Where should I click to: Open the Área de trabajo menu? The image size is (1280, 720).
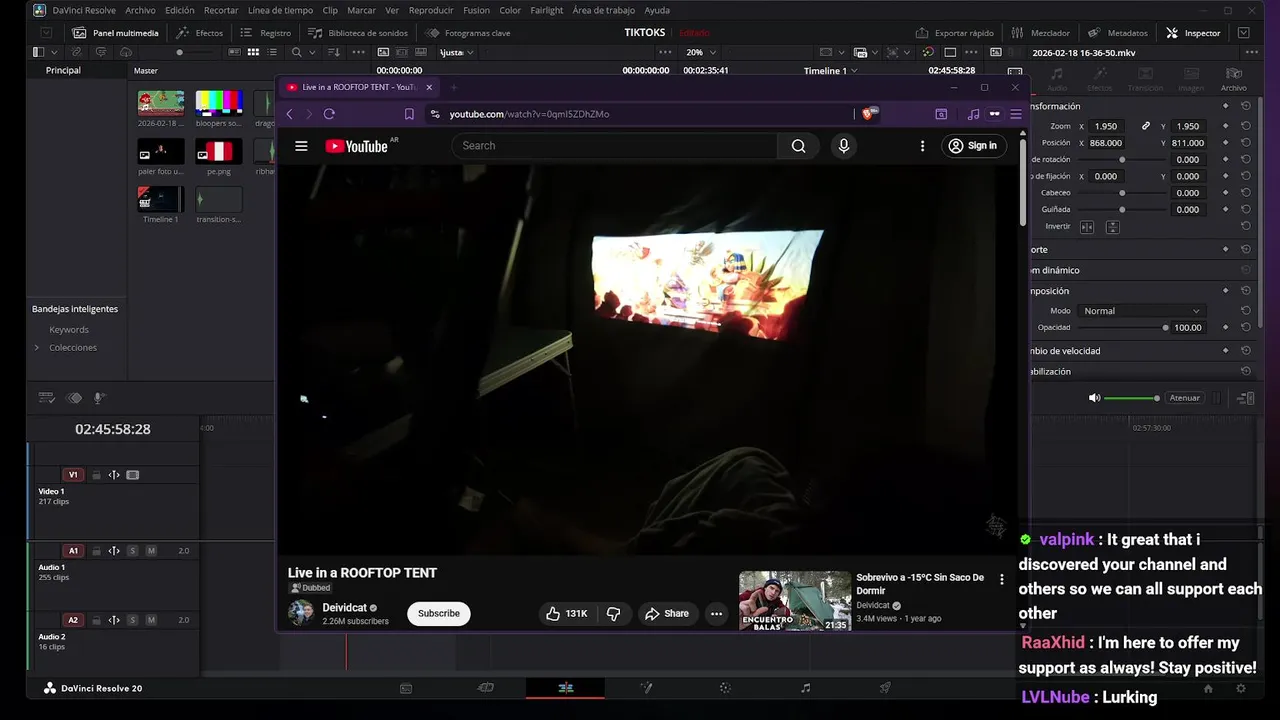[604, 10]
